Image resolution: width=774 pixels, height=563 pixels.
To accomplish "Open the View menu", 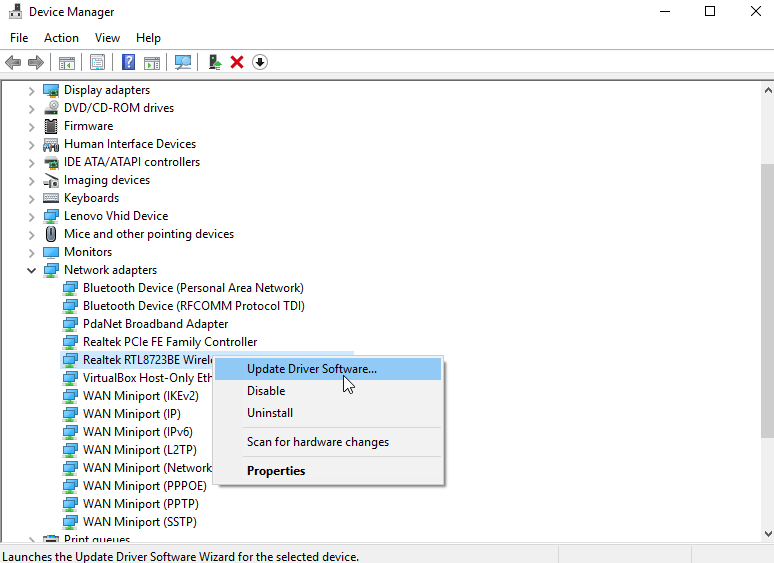I will click(107, 38).
